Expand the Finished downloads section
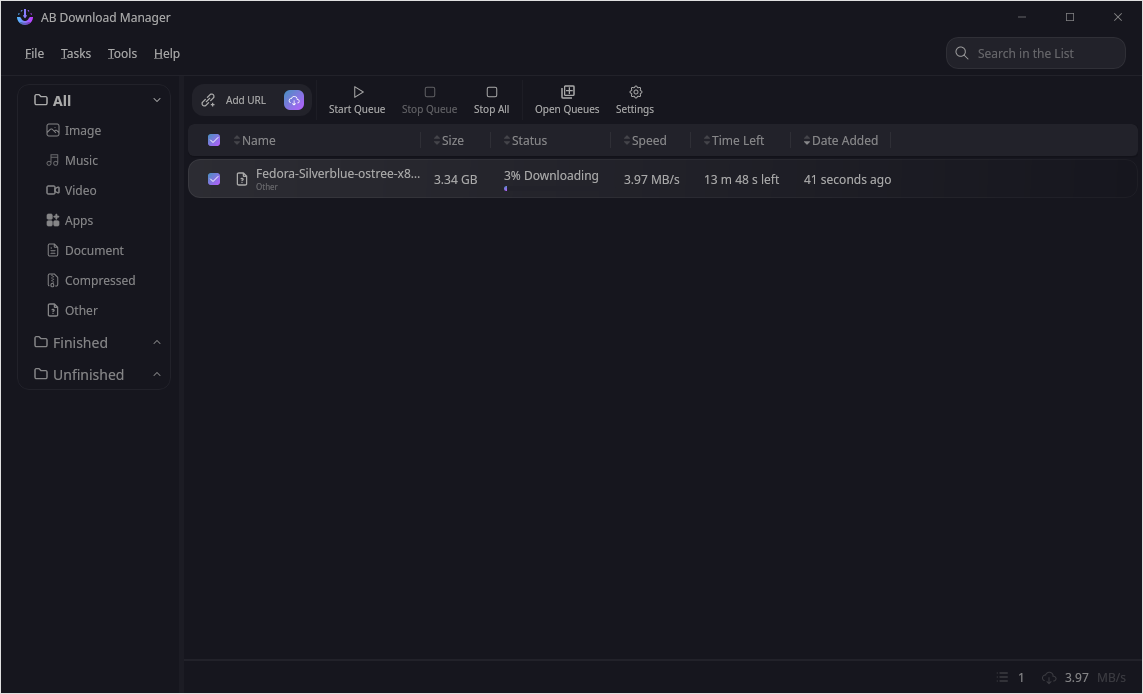1143x694 pixels. coord(156,342)
